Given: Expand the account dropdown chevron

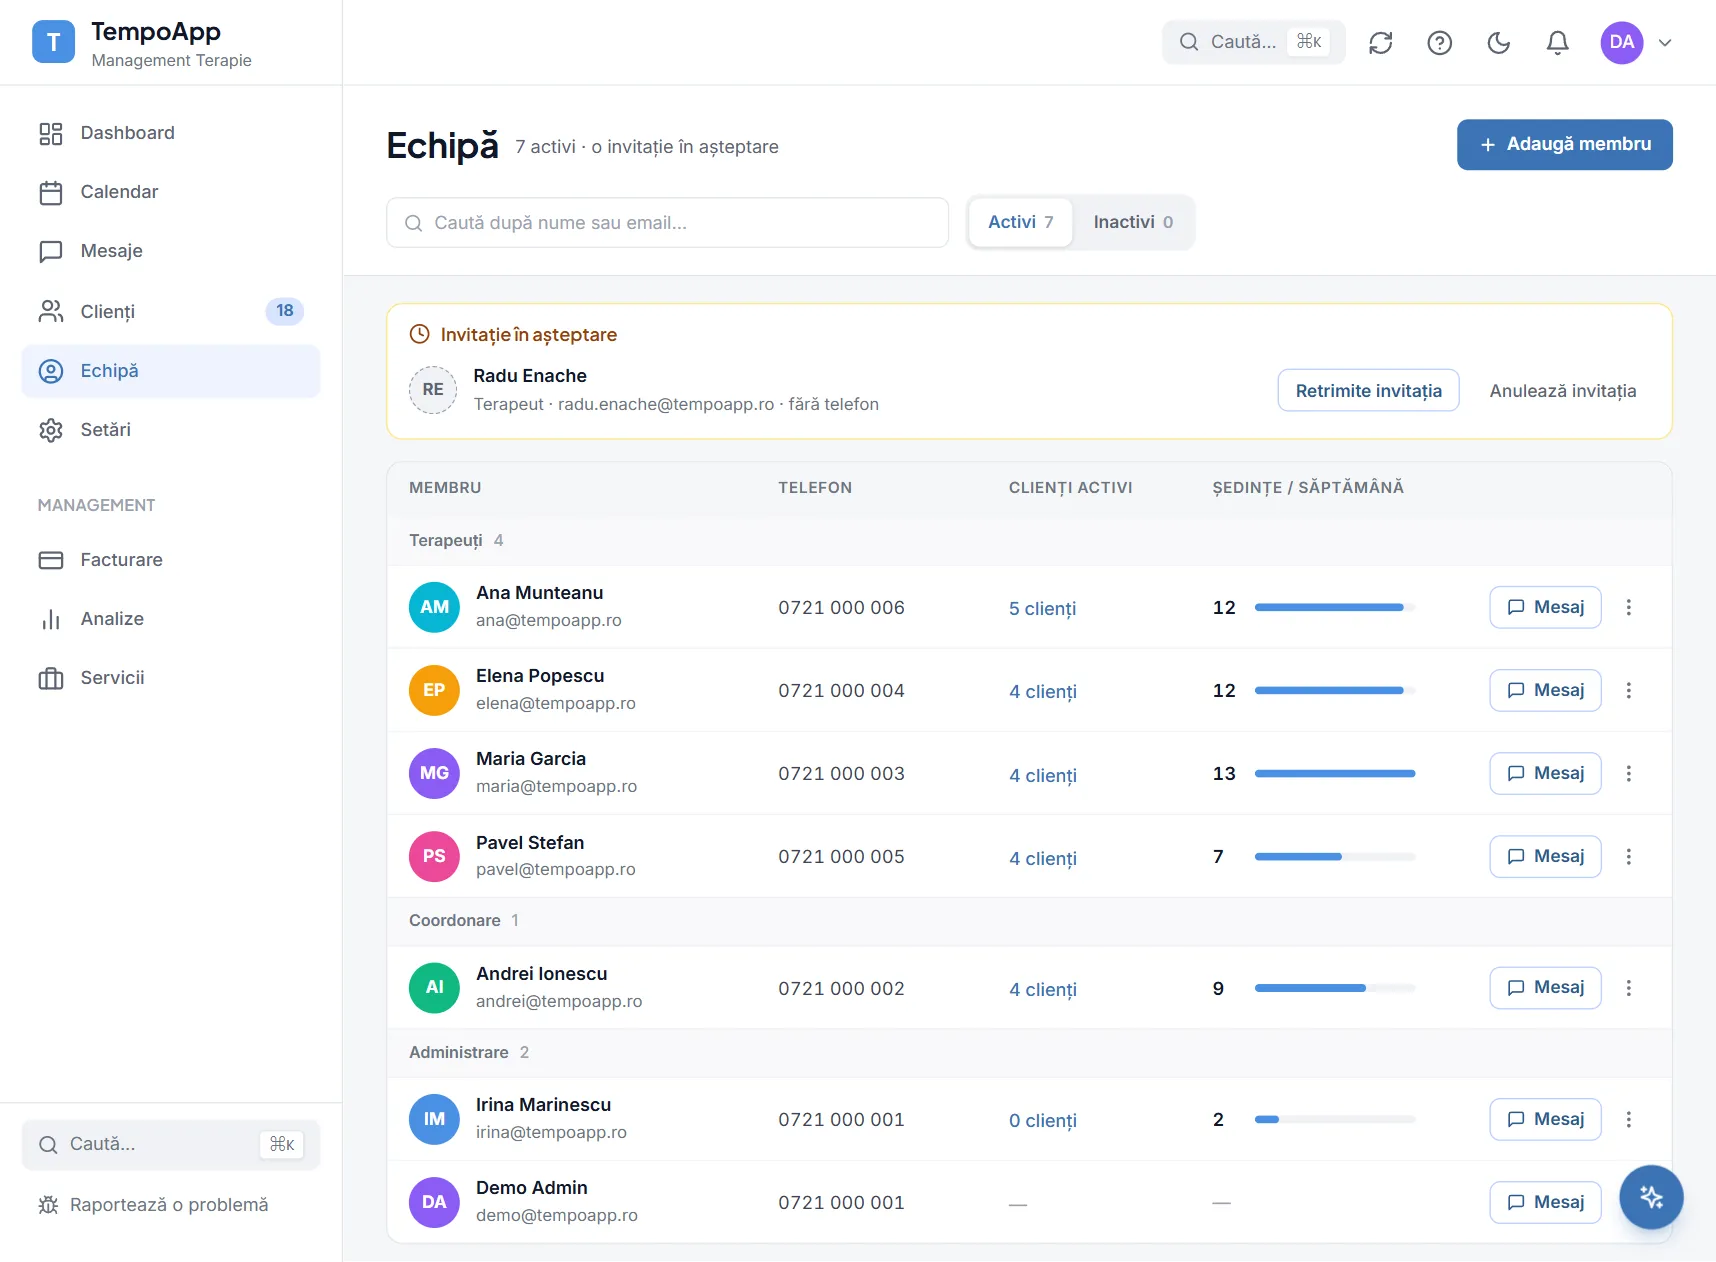Looking at the screenshot, I should (x=1665, y=42).
